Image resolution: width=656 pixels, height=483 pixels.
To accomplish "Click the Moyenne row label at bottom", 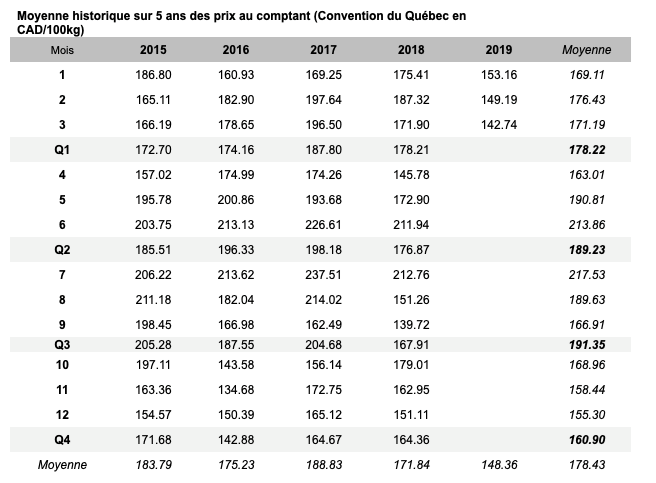I will (62, 465).
